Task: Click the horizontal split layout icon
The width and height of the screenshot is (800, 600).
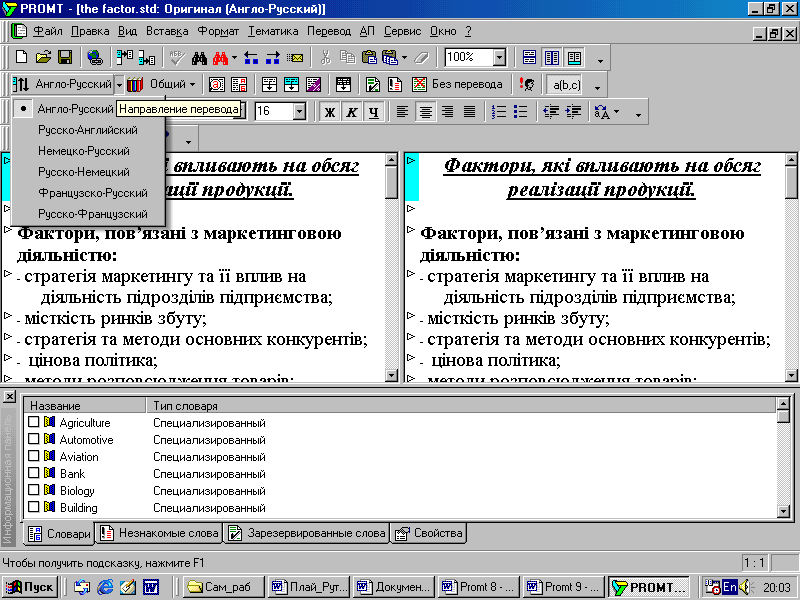Action: pos(529,58)
